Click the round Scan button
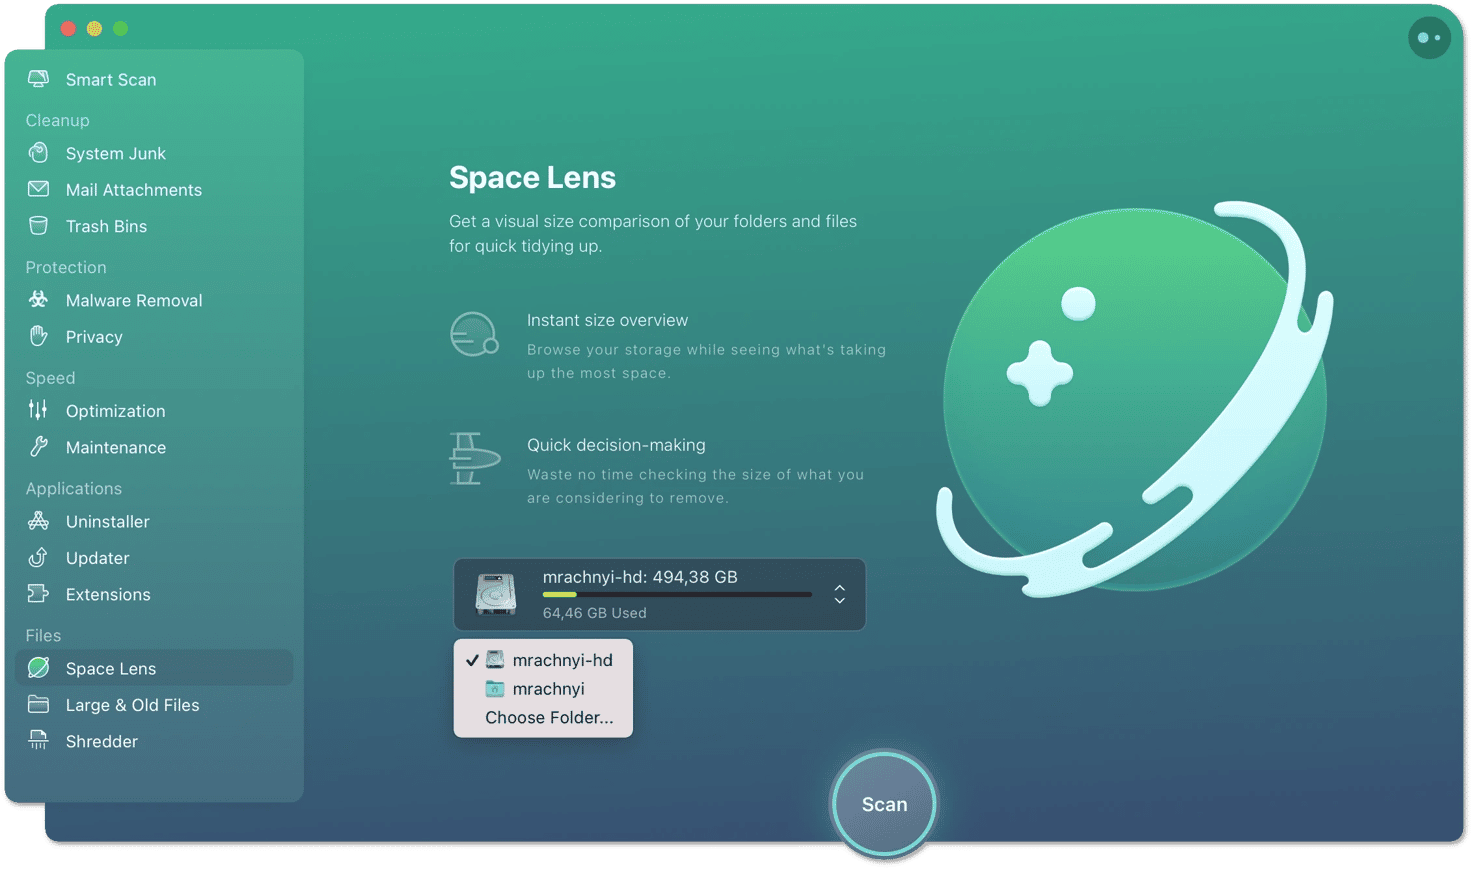The width and height of the screenshot is (1472, 869). (x=884, y=804)
